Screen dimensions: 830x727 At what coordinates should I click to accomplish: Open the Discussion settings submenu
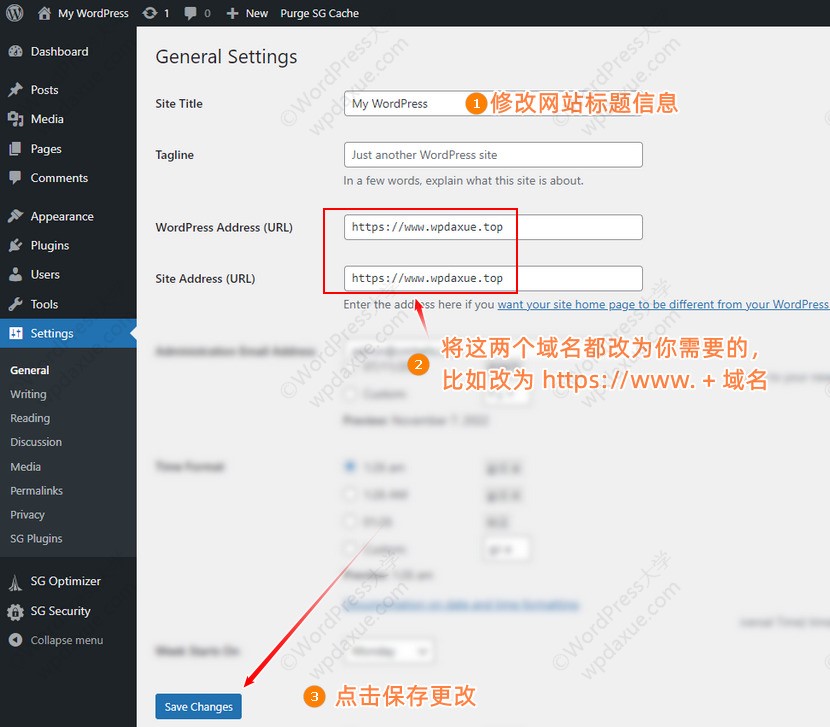(x=36, y=442)
